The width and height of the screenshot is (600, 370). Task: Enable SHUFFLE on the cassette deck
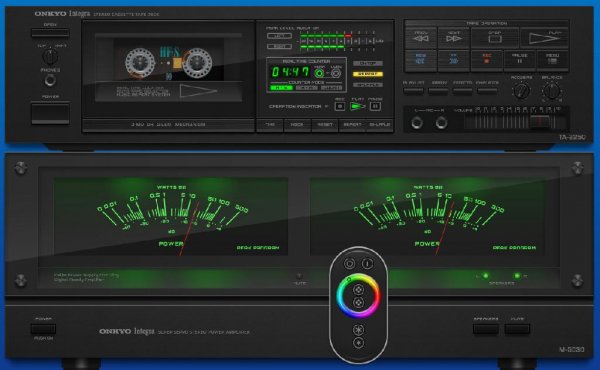pos(380,125)
